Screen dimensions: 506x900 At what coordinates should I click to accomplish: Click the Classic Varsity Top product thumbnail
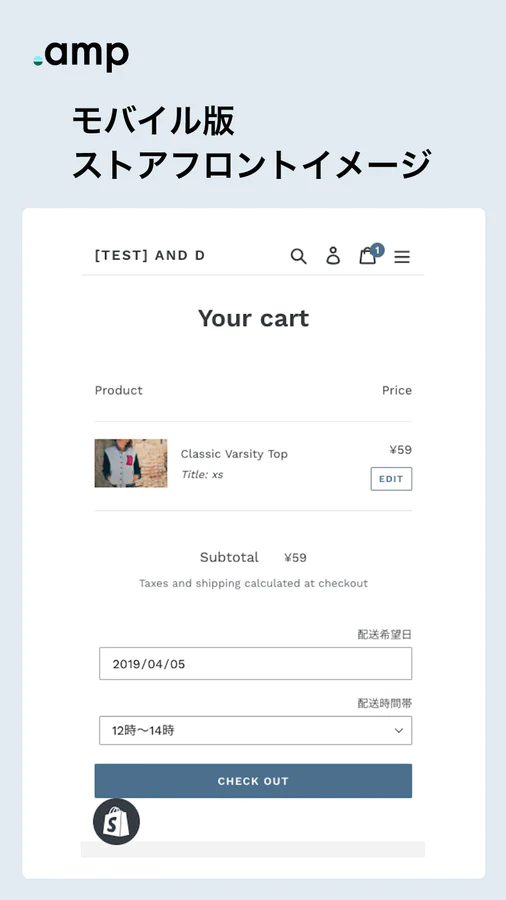pyautogui.click(x=131, y=463)
